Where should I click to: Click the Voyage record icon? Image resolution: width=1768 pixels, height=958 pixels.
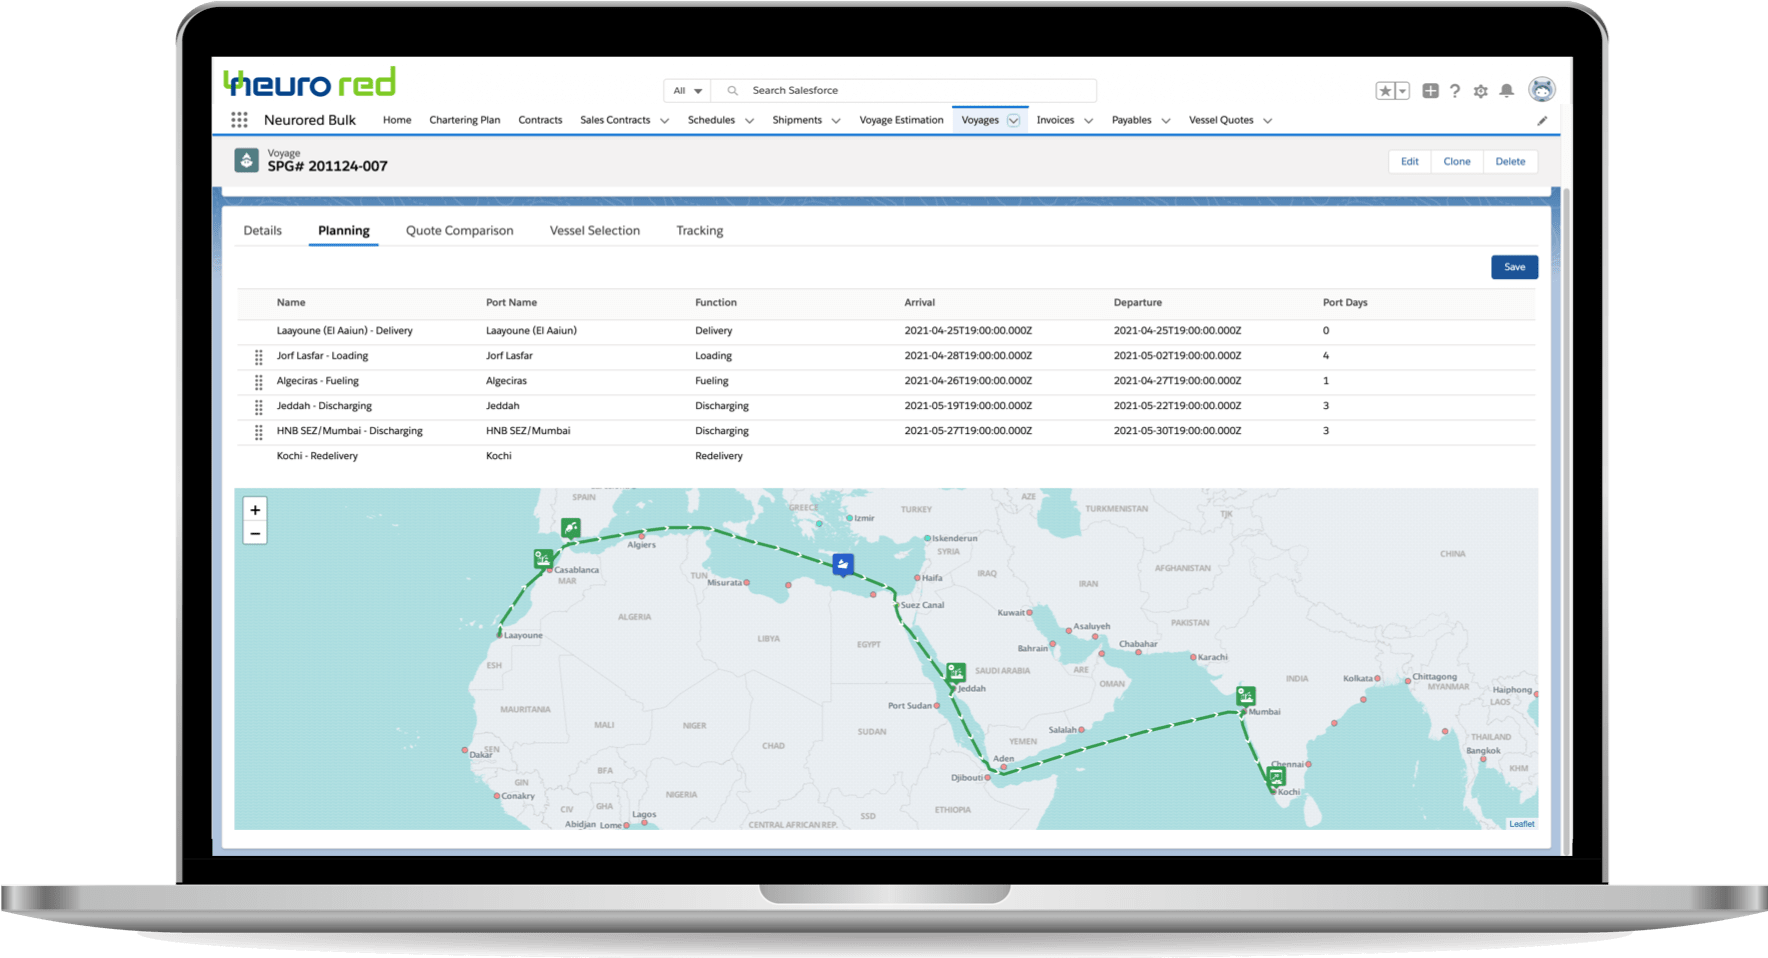click(246, 160)
